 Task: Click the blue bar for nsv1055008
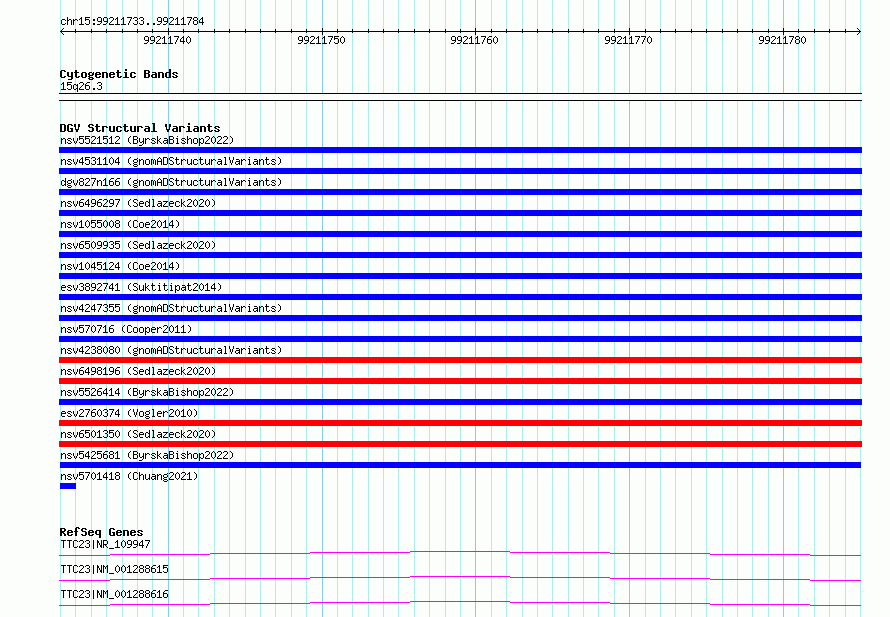pos(460,234)
